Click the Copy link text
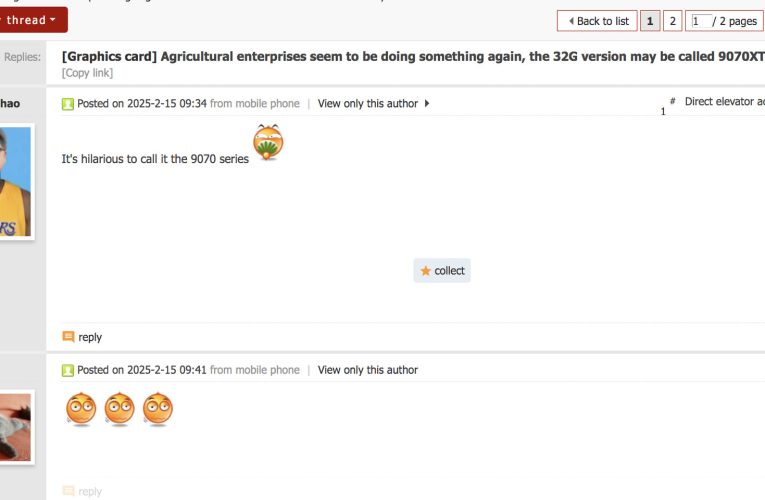The image size is (765, 500). pyautogui.click(x=87, y=73)
